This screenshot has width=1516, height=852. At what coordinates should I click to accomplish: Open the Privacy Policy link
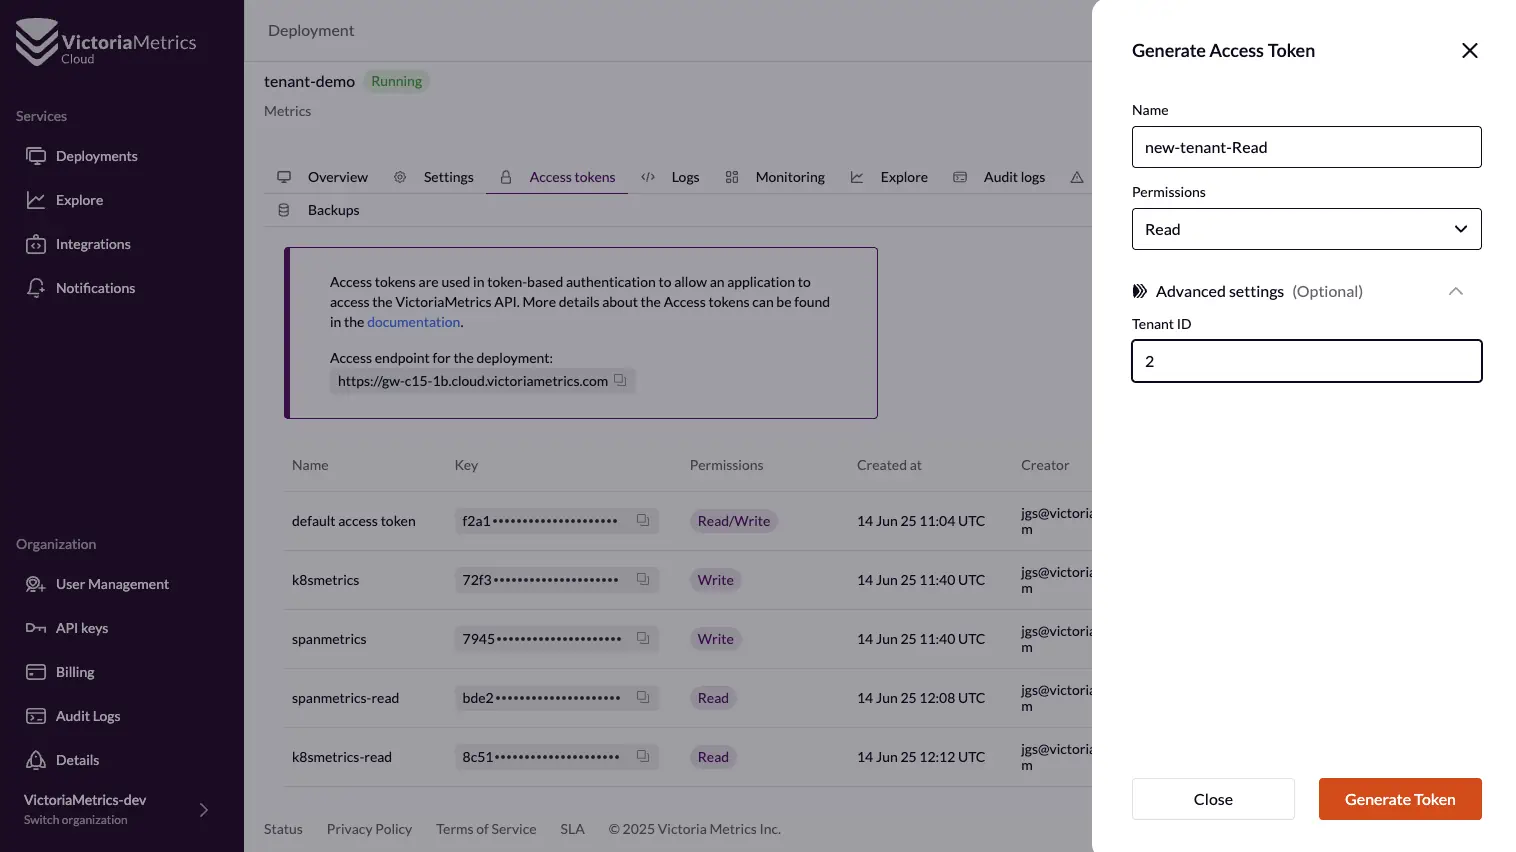[x=369, y=829]
